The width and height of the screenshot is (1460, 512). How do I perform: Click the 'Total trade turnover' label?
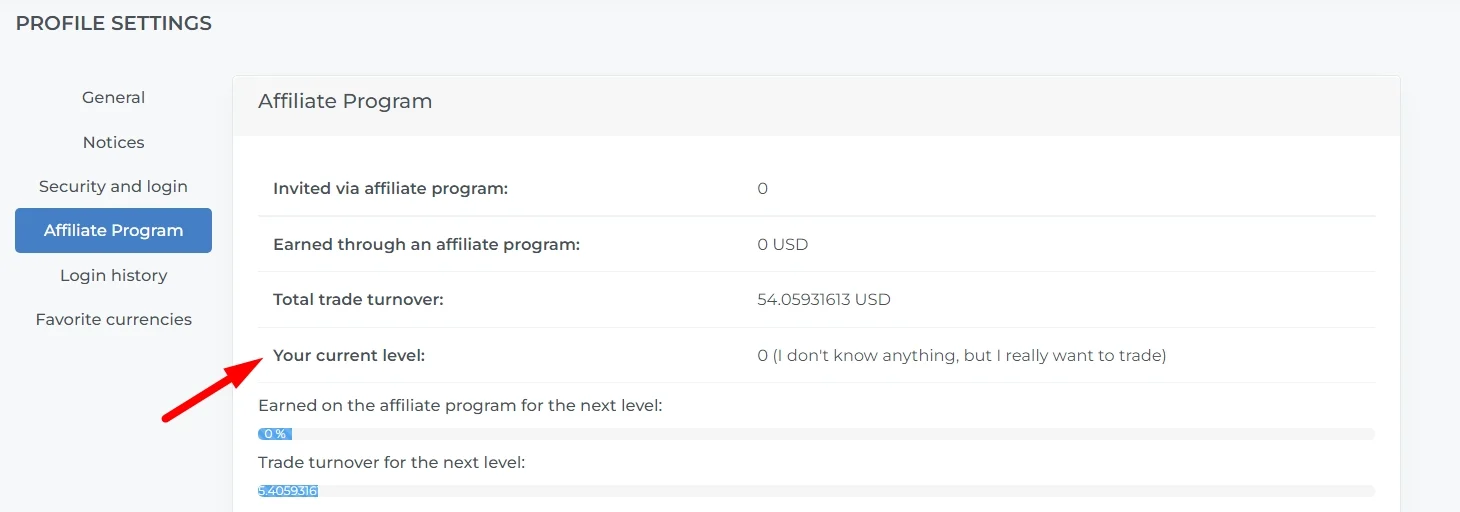click(x=358, y=299)
